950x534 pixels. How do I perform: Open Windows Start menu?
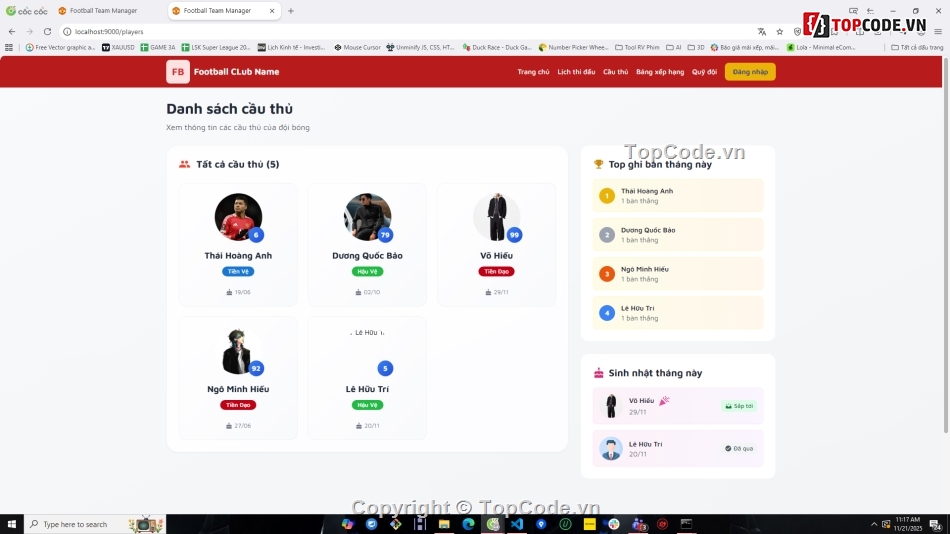tap(12, 524)
